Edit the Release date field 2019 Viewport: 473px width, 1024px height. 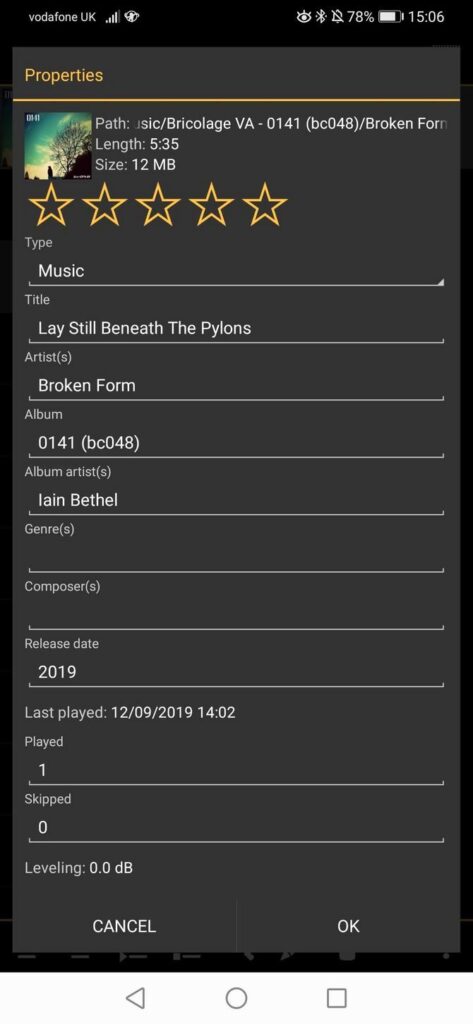(x=236, y=672)
